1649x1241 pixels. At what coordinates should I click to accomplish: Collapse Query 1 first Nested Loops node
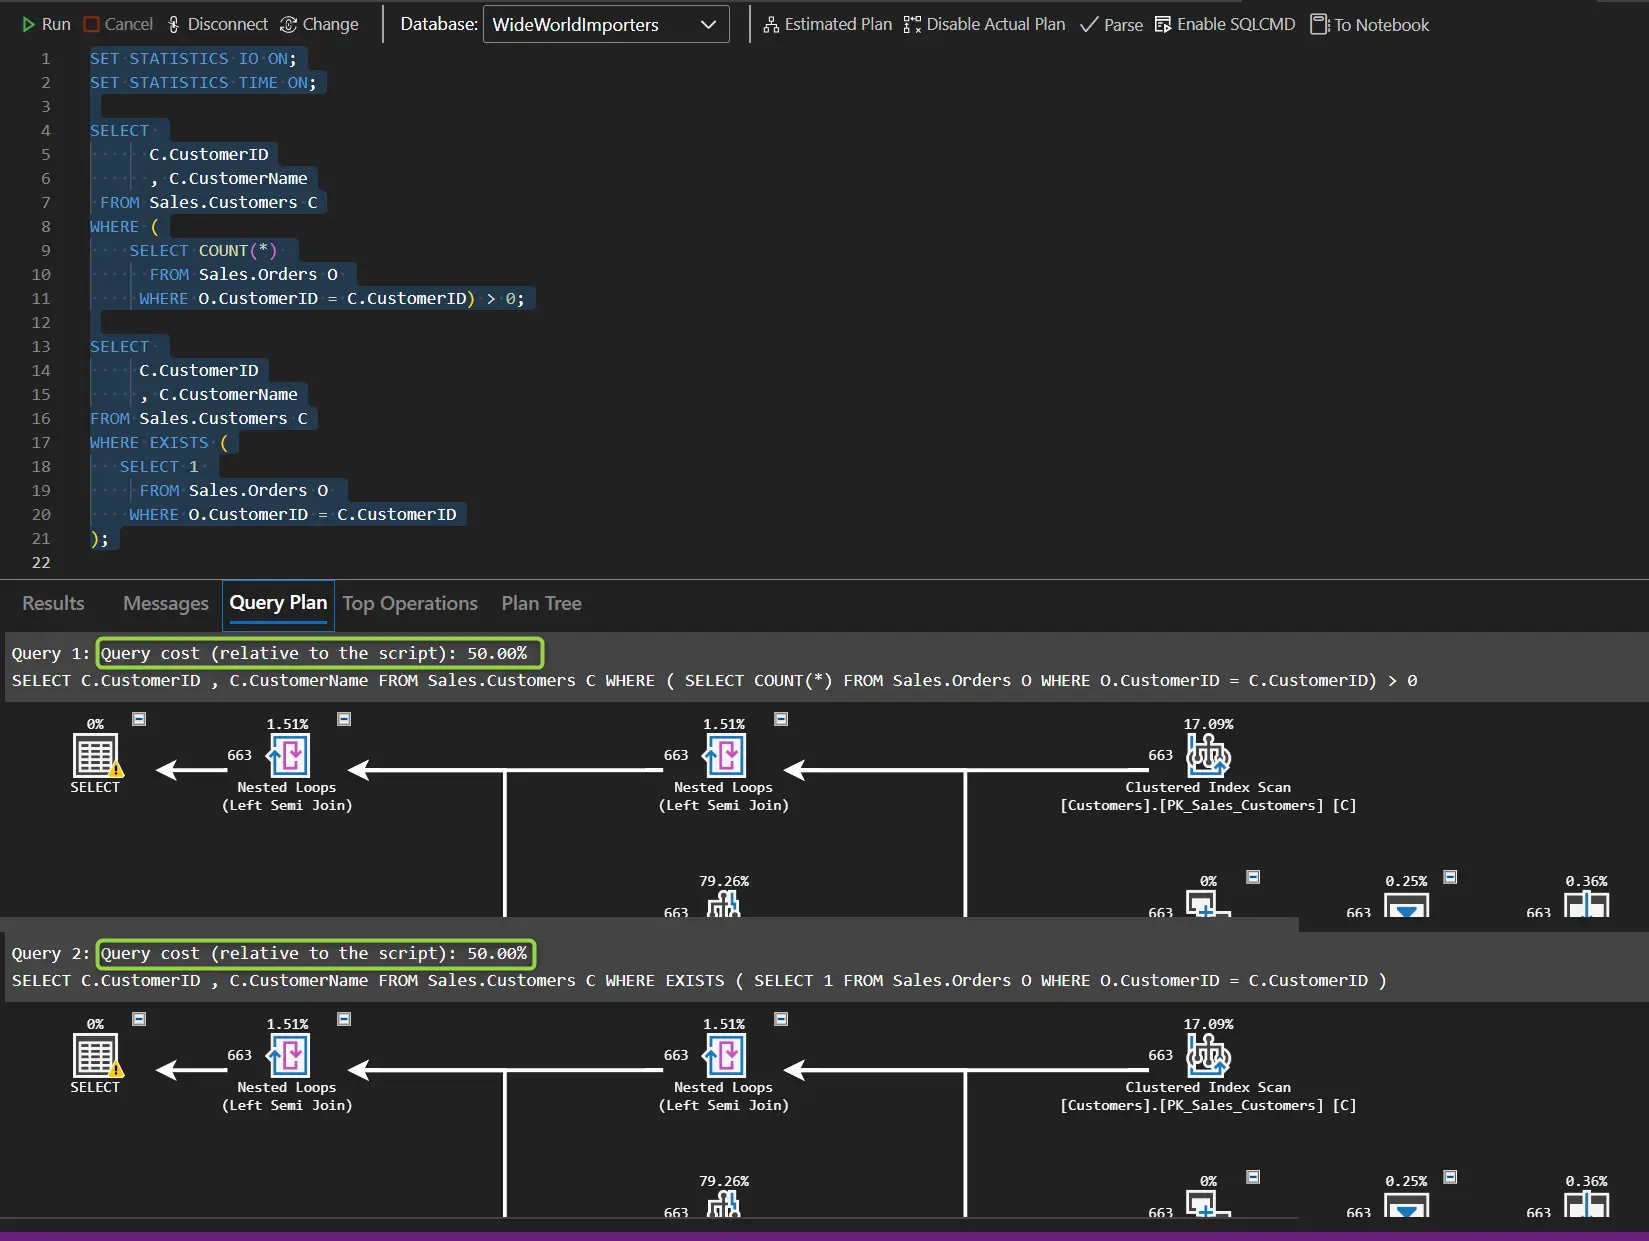344,719
